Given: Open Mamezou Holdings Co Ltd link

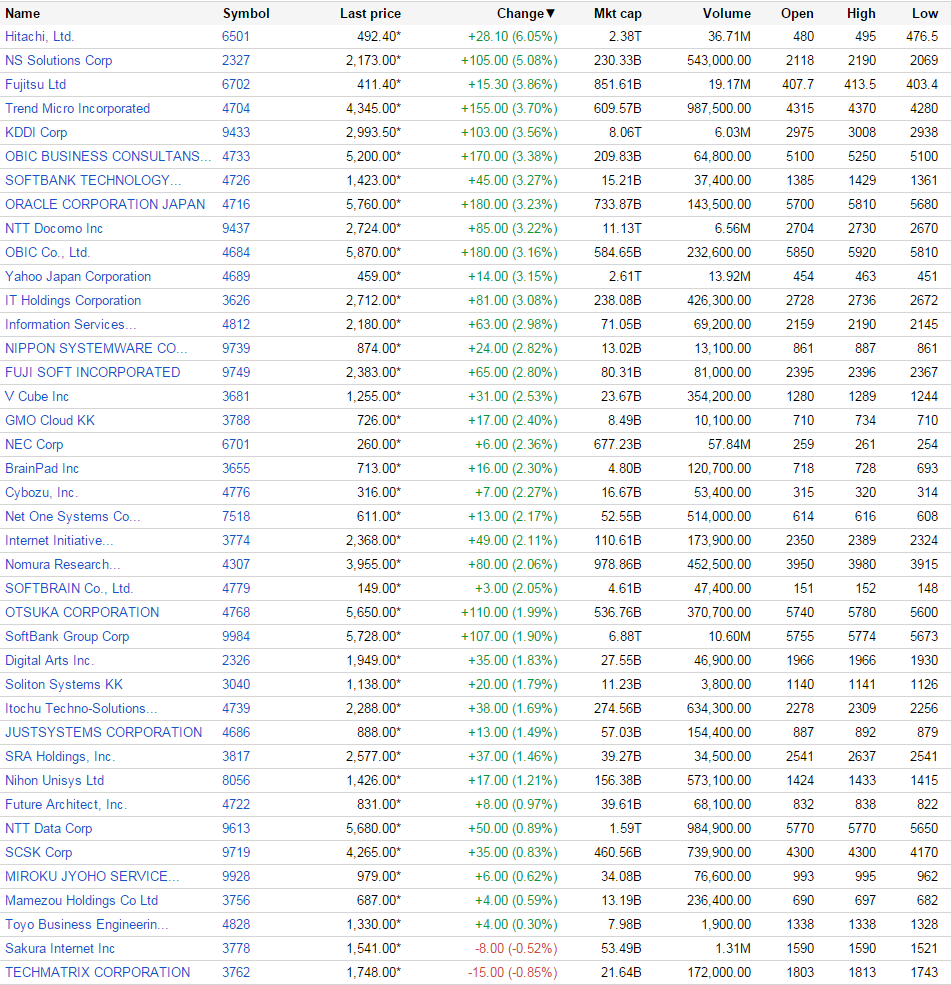Looking at the screenshot, I should [82, 900].
